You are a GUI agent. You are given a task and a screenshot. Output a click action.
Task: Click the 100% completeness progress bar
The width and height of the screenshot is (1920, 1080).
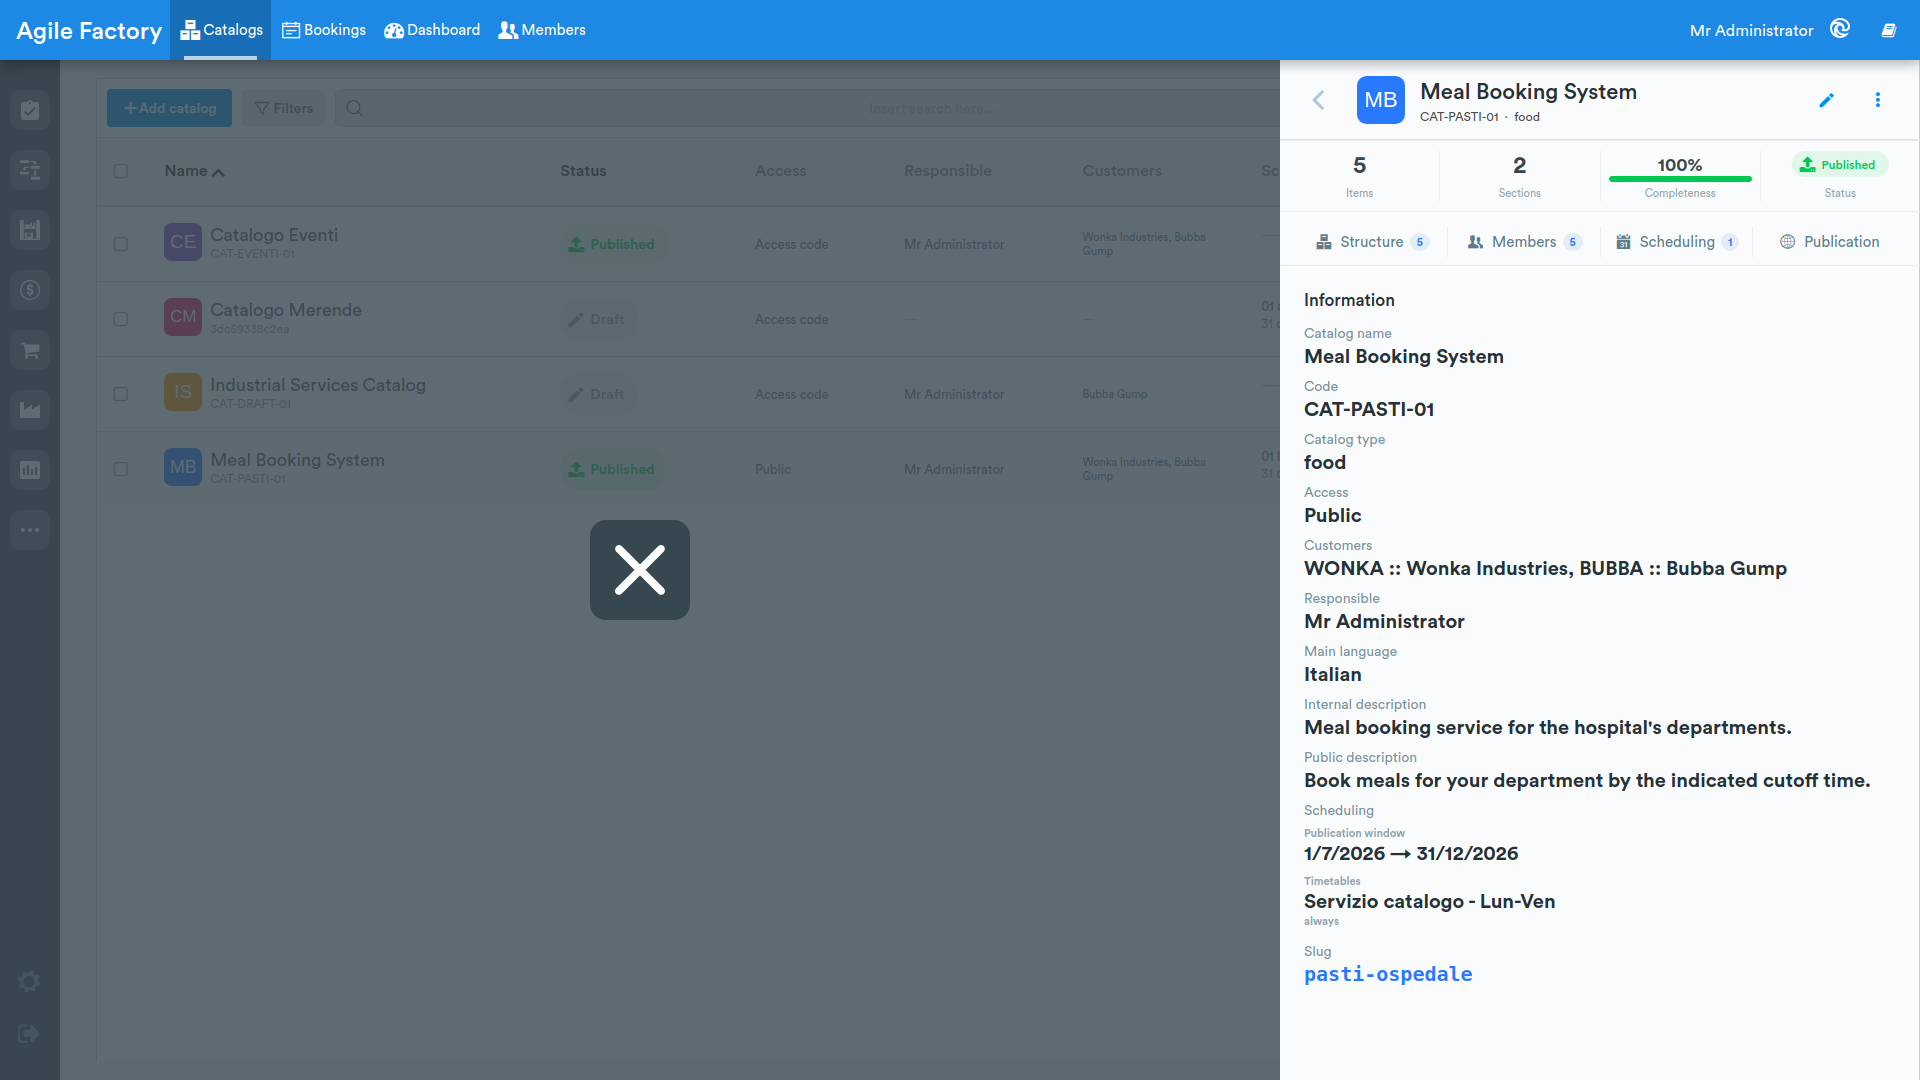1680,179
